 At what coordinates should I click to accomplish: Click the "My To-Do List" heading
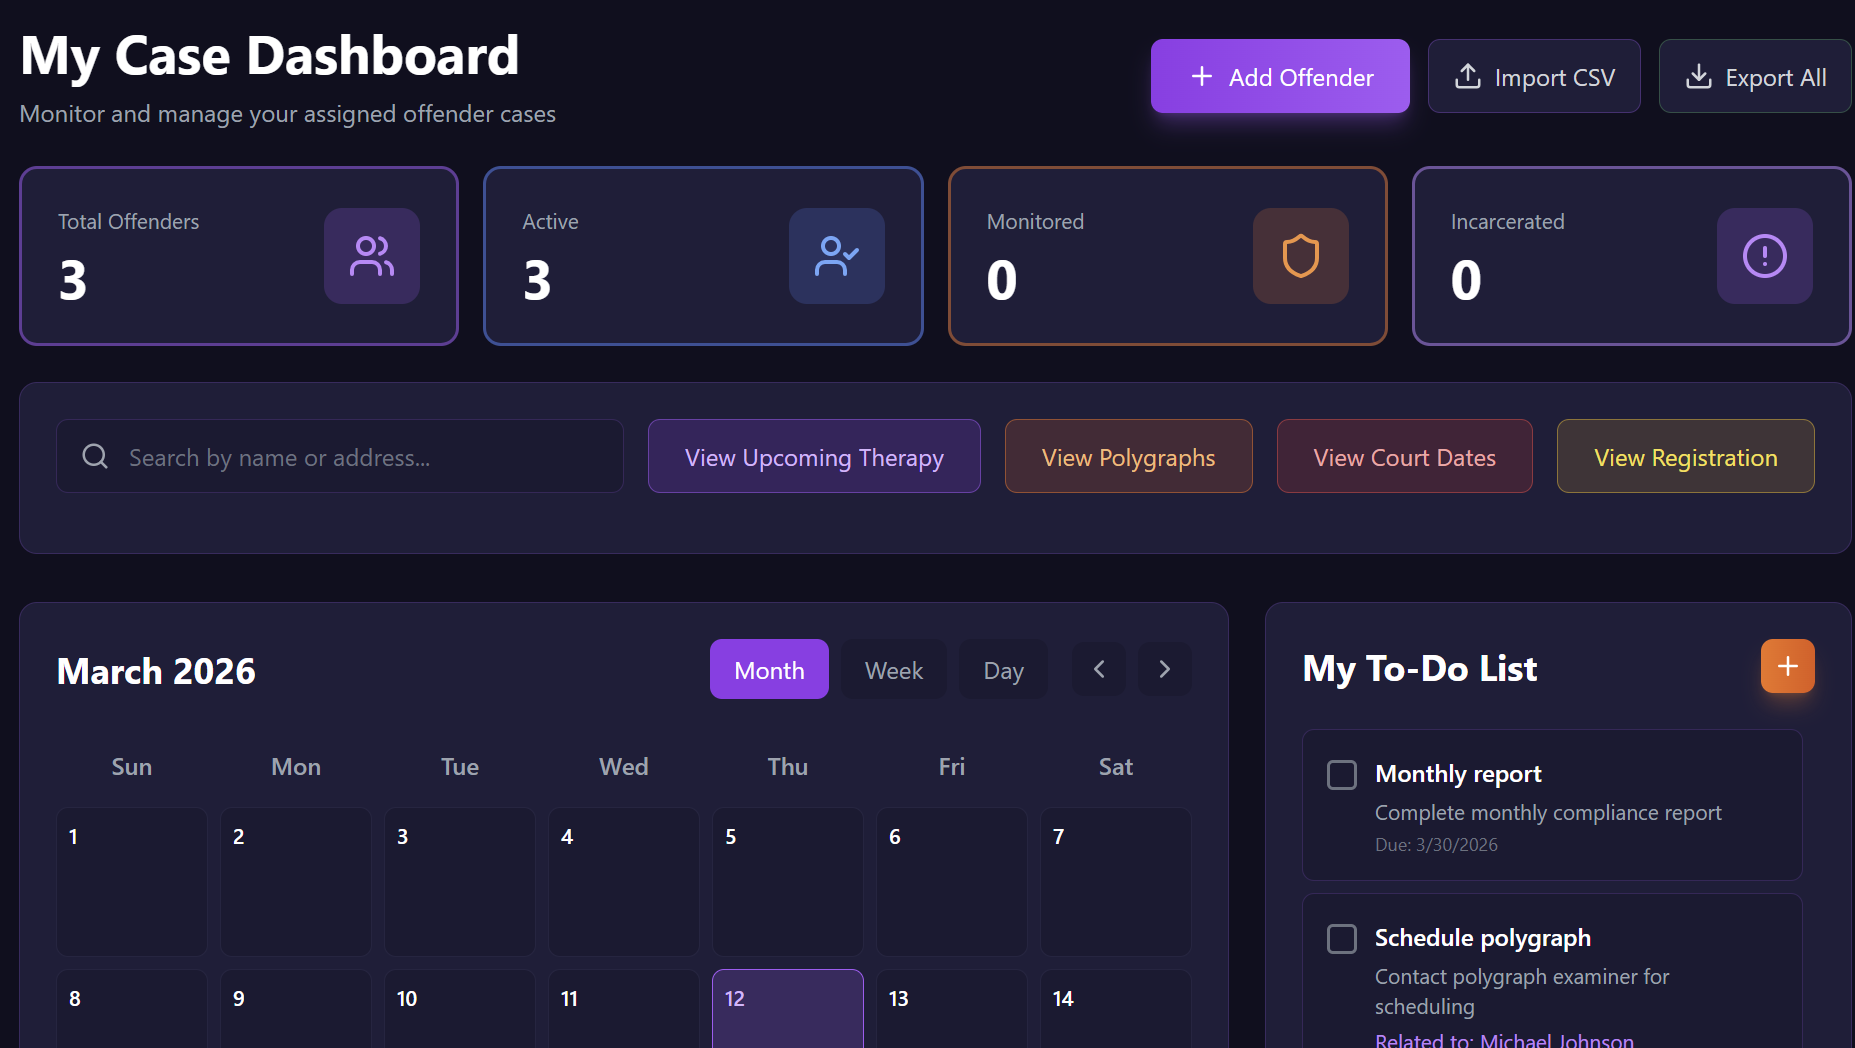coord(1420,668)
